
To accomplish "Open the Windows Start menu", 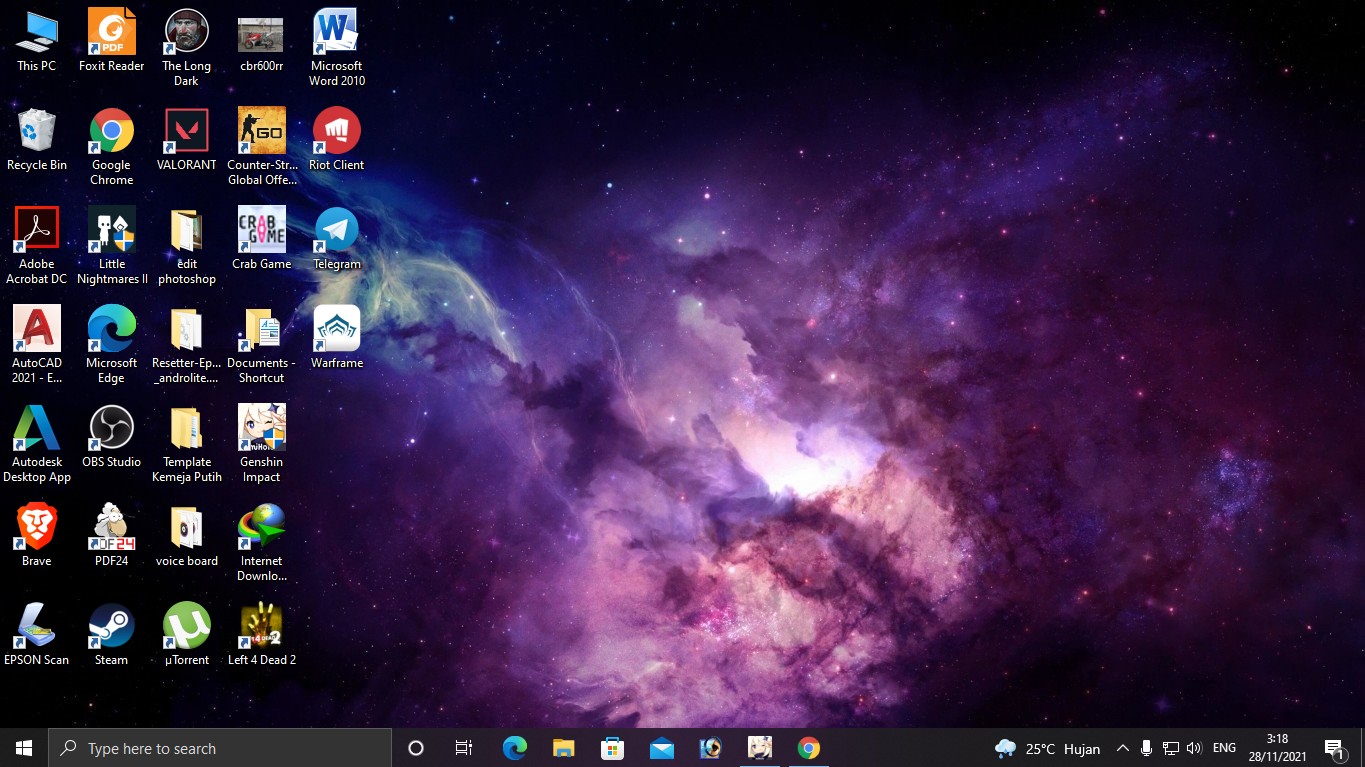I will (24, 748).
